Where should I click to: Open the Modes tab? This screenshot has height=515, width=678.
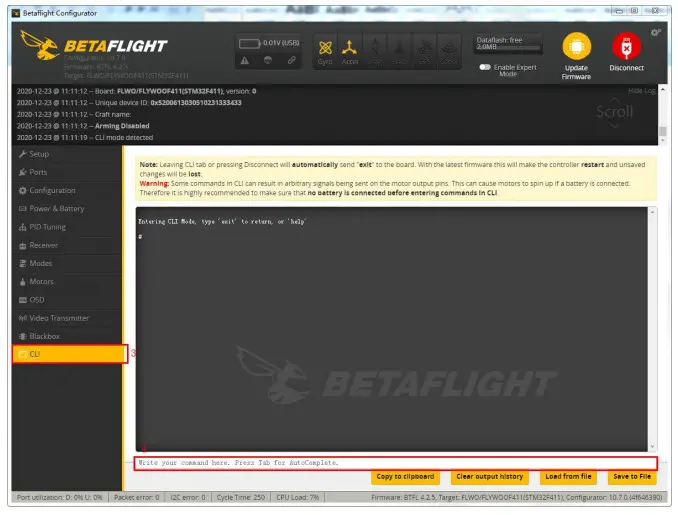pyautogui.click(x=67, y=263)
